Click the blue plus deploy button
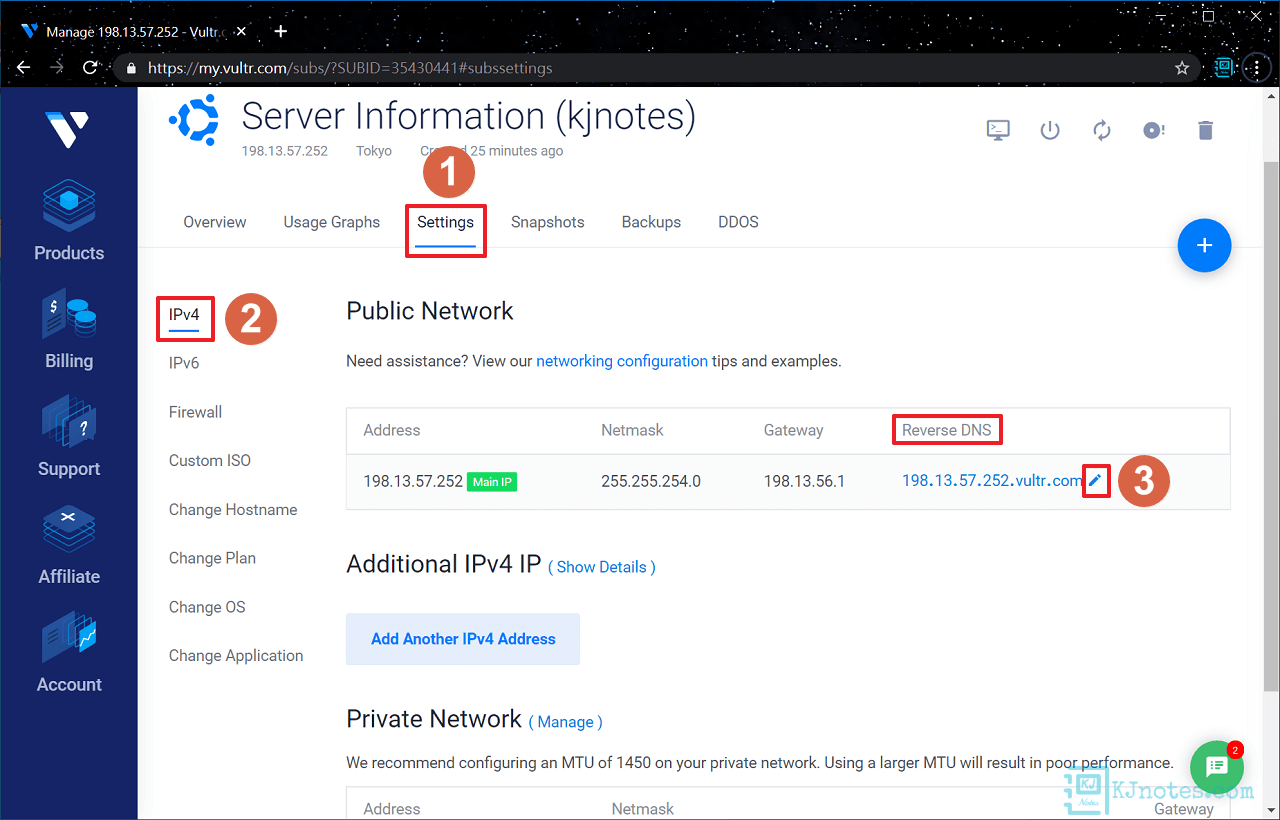 pyautogui.click(x=1204, y=245)
